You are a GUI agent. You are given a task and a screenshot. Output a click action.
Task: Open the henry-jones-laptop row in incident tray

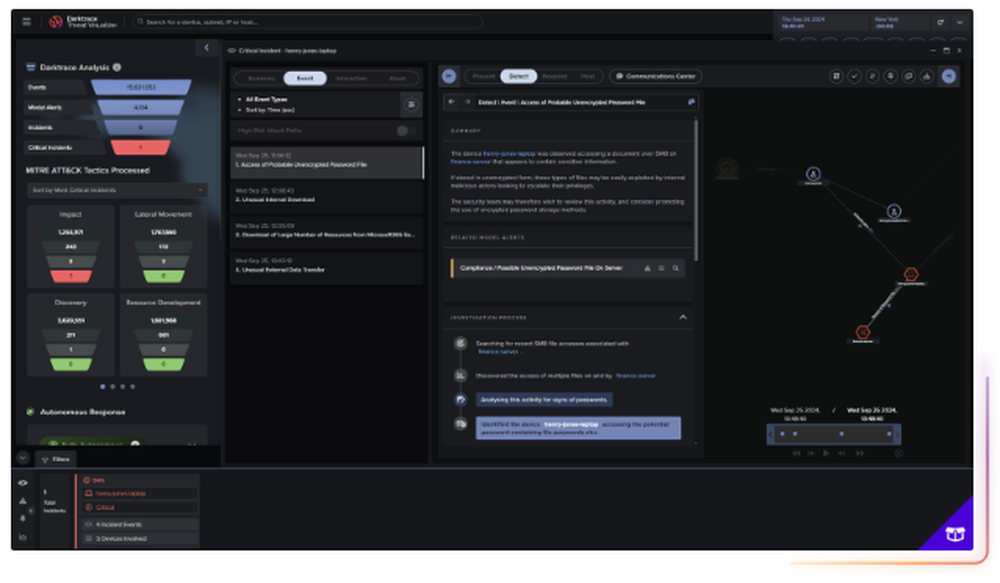pos(140,494)
